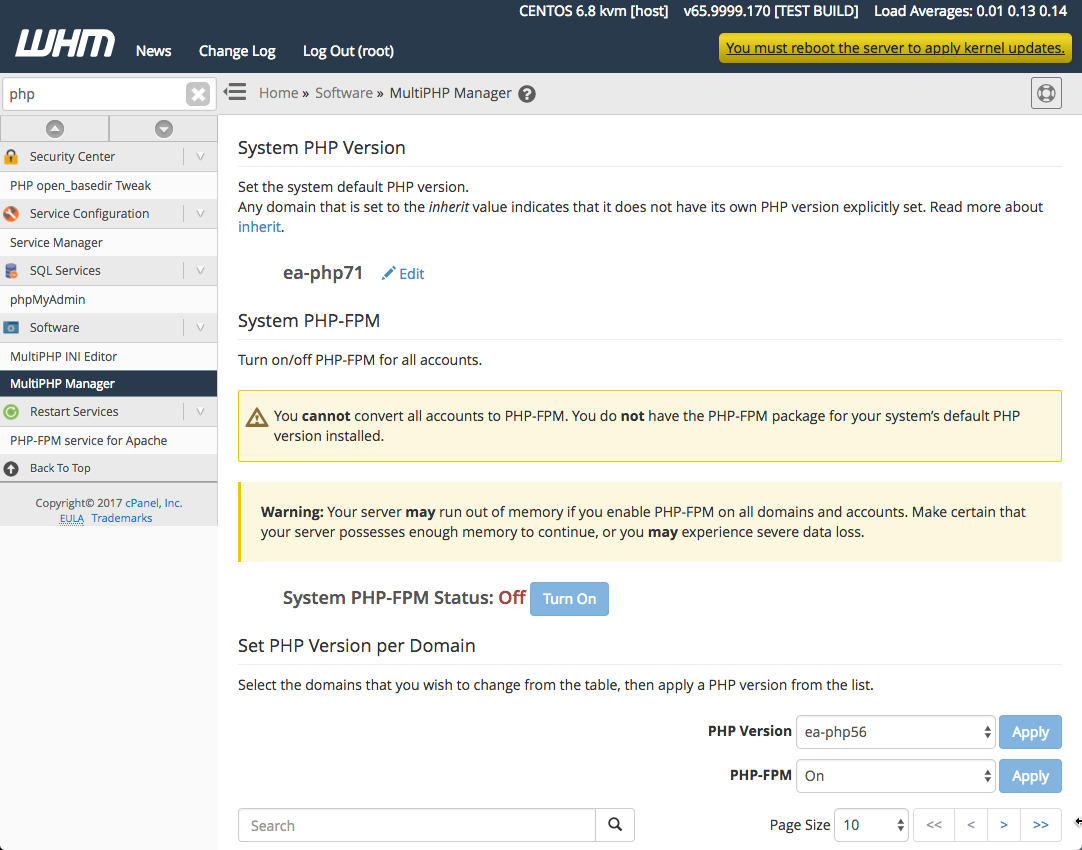Open the PHP Version dropdown
Viewport: 1082px width, 850px height.
[895, 732]
